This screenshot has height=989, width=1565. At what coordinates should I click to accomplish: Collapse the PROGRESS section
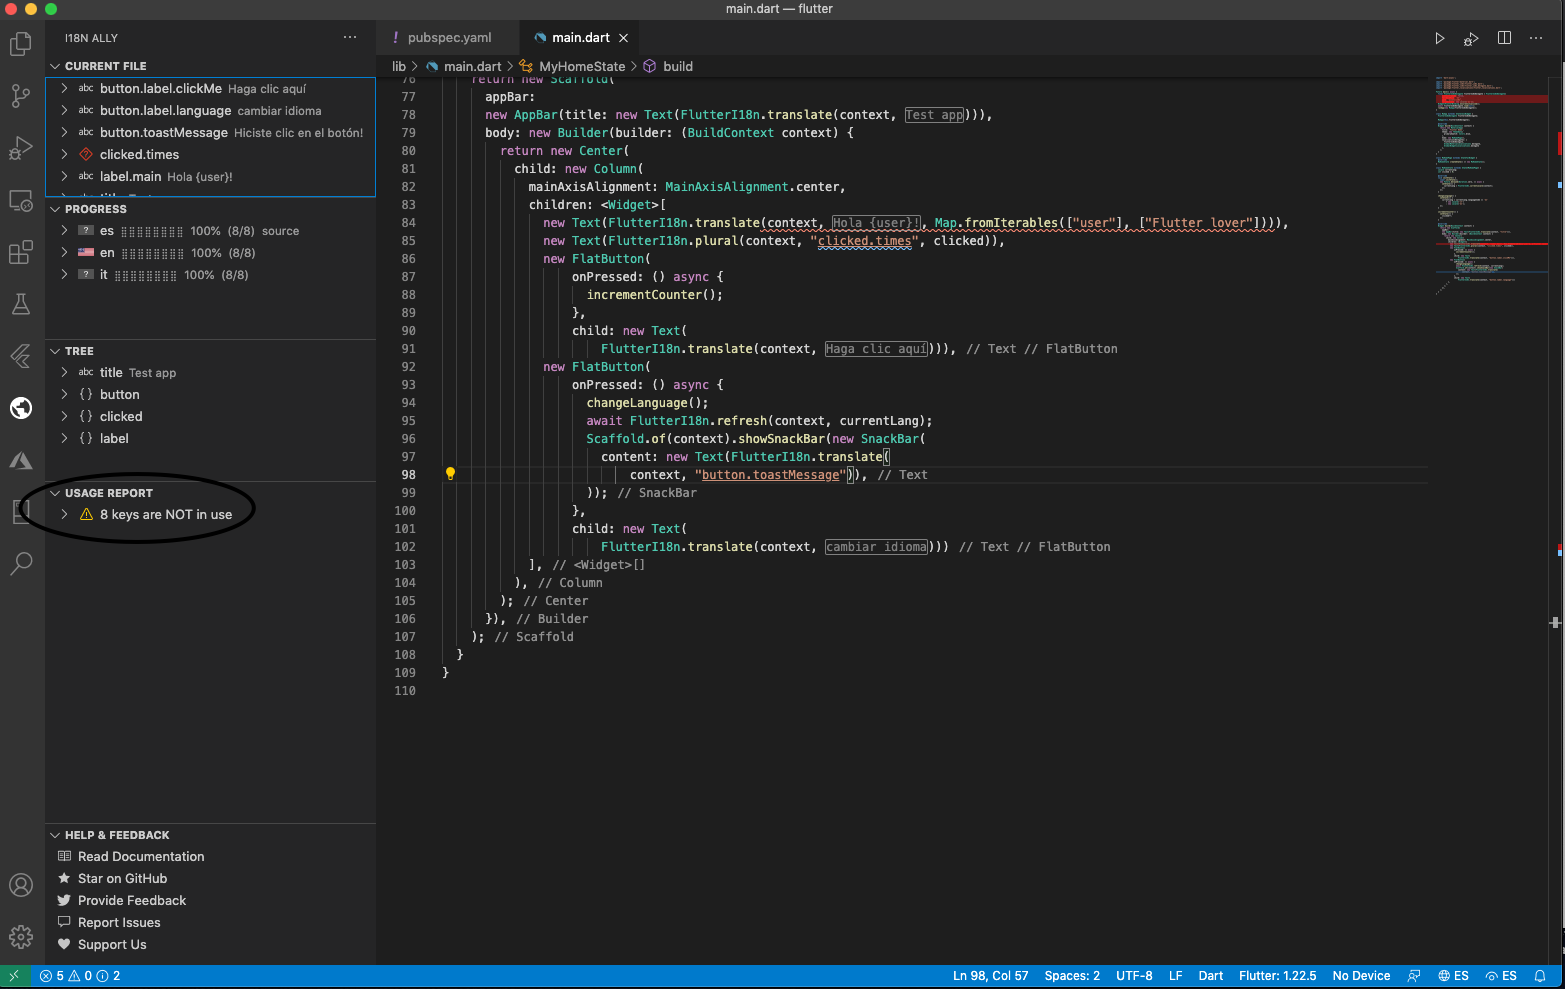pyautogui.click(x=56, y=209)
